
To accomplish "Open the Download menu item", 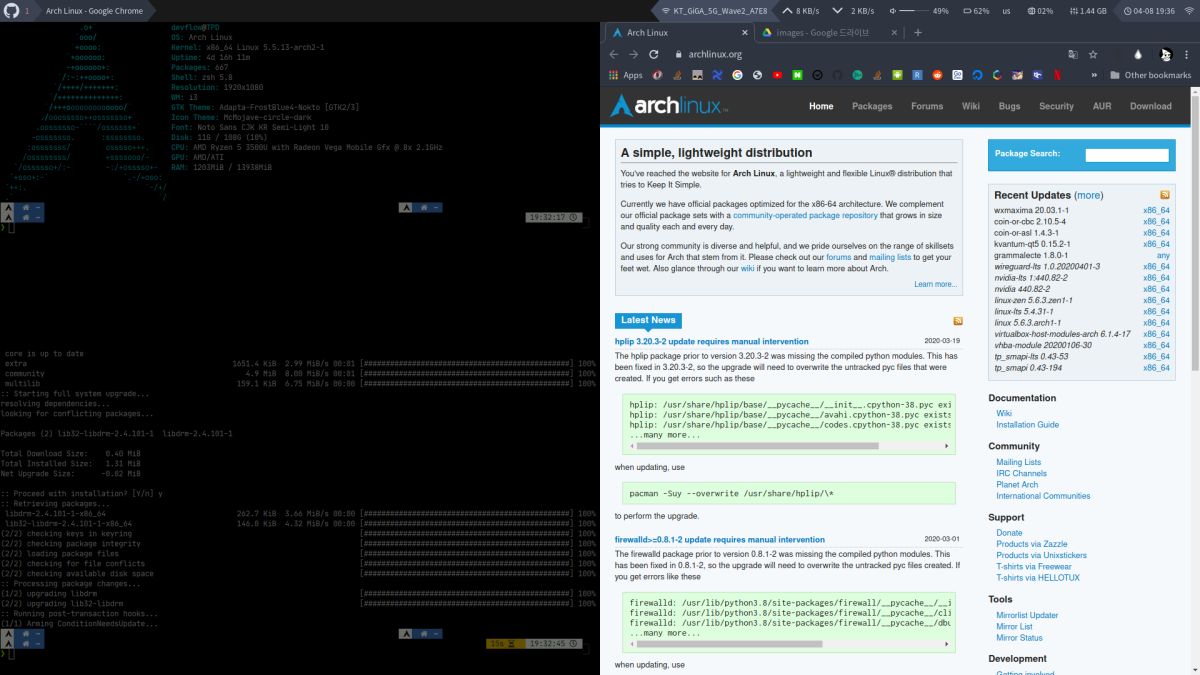I will pos(1151,106).
